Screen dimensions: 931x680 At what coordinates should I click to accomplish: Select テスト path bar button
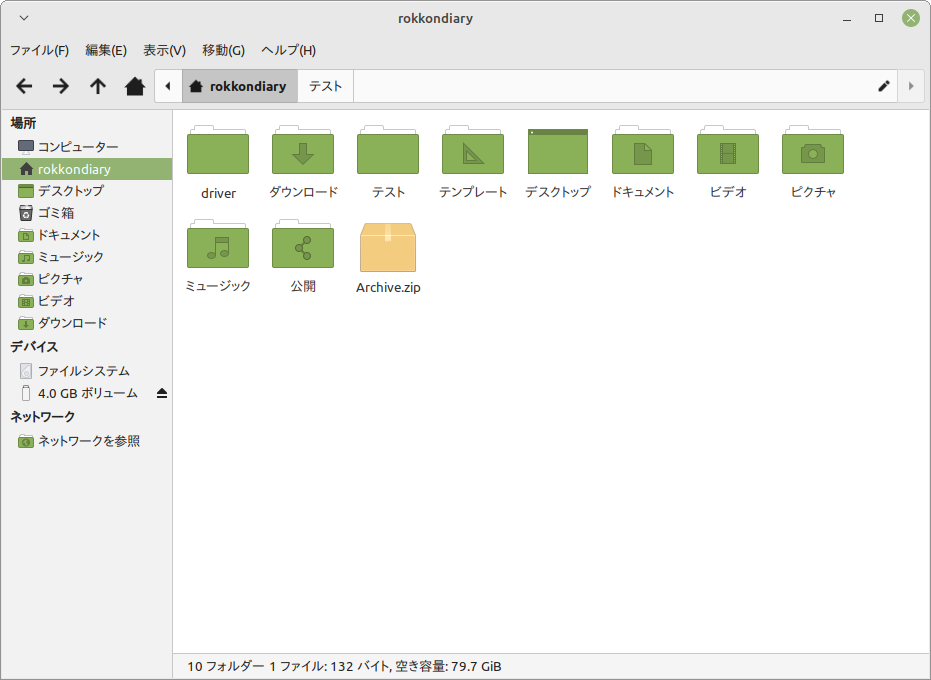pos(325,86)
